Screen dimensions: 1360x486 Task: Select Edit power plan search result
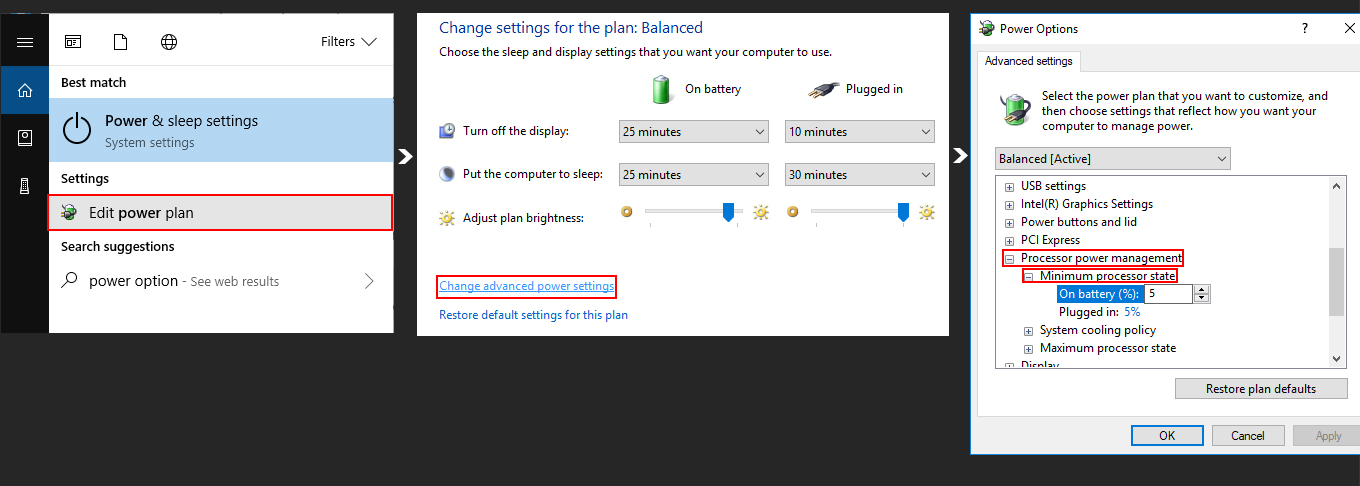pos(221,212)
